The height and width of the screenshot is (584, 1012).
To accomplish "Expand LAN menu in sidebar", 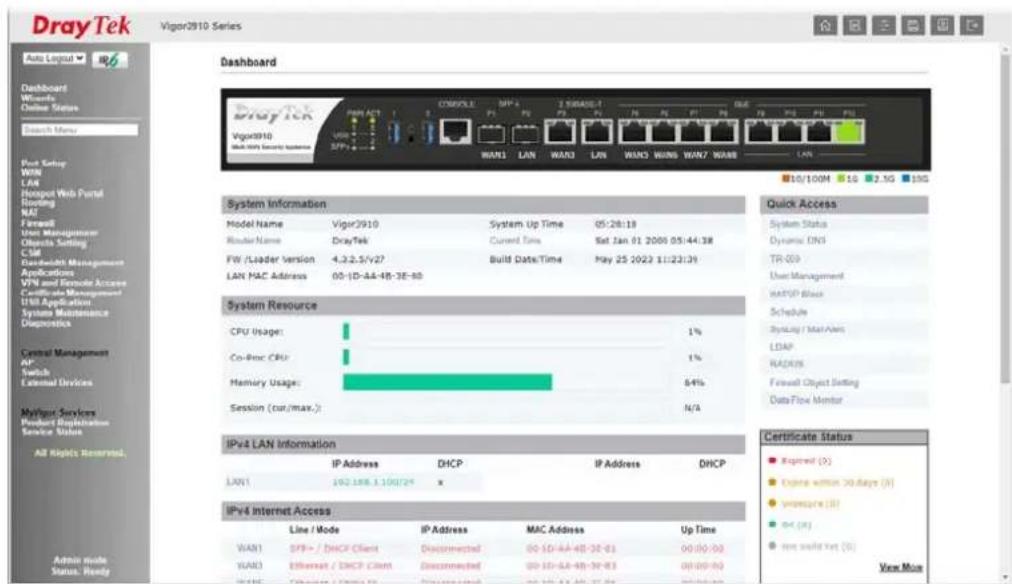I will (x=30, y=183).
